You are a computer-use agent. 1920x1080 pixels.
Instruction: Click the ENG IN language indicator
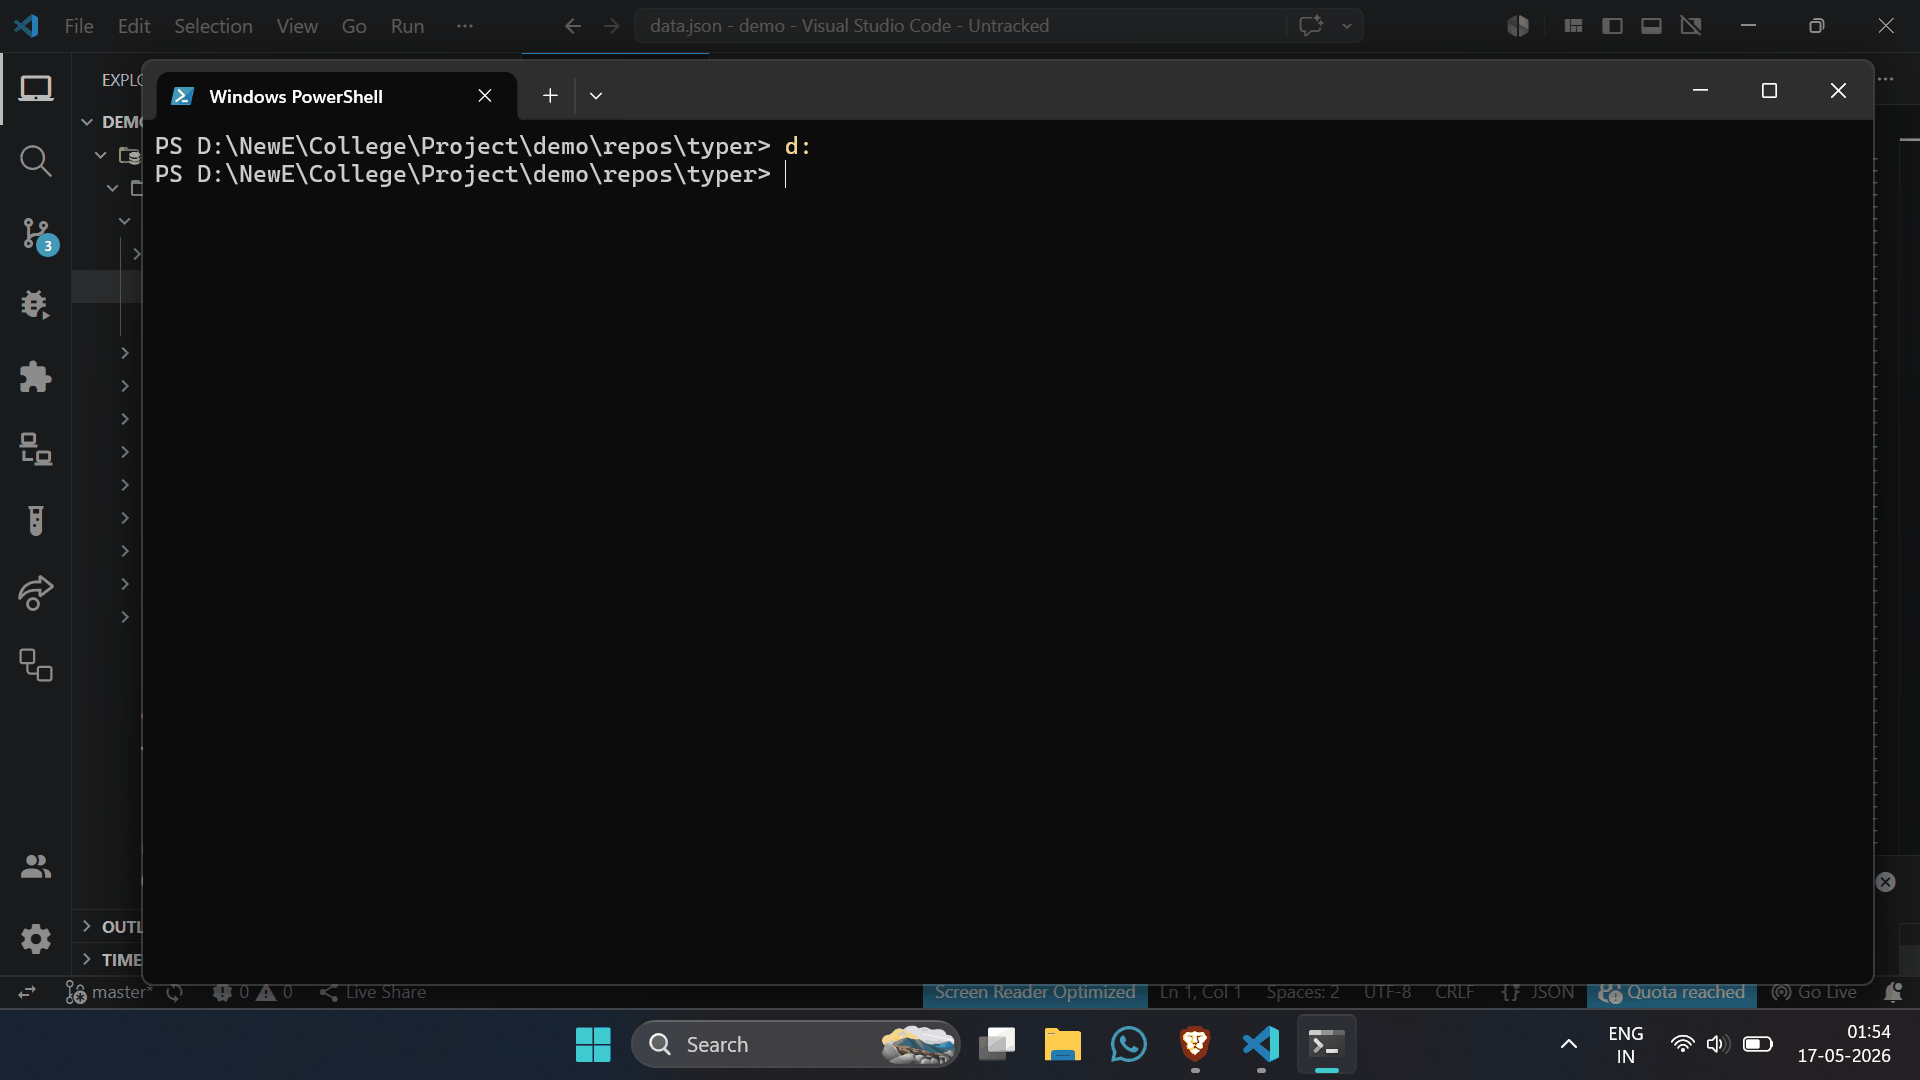coord(1626,1045)
